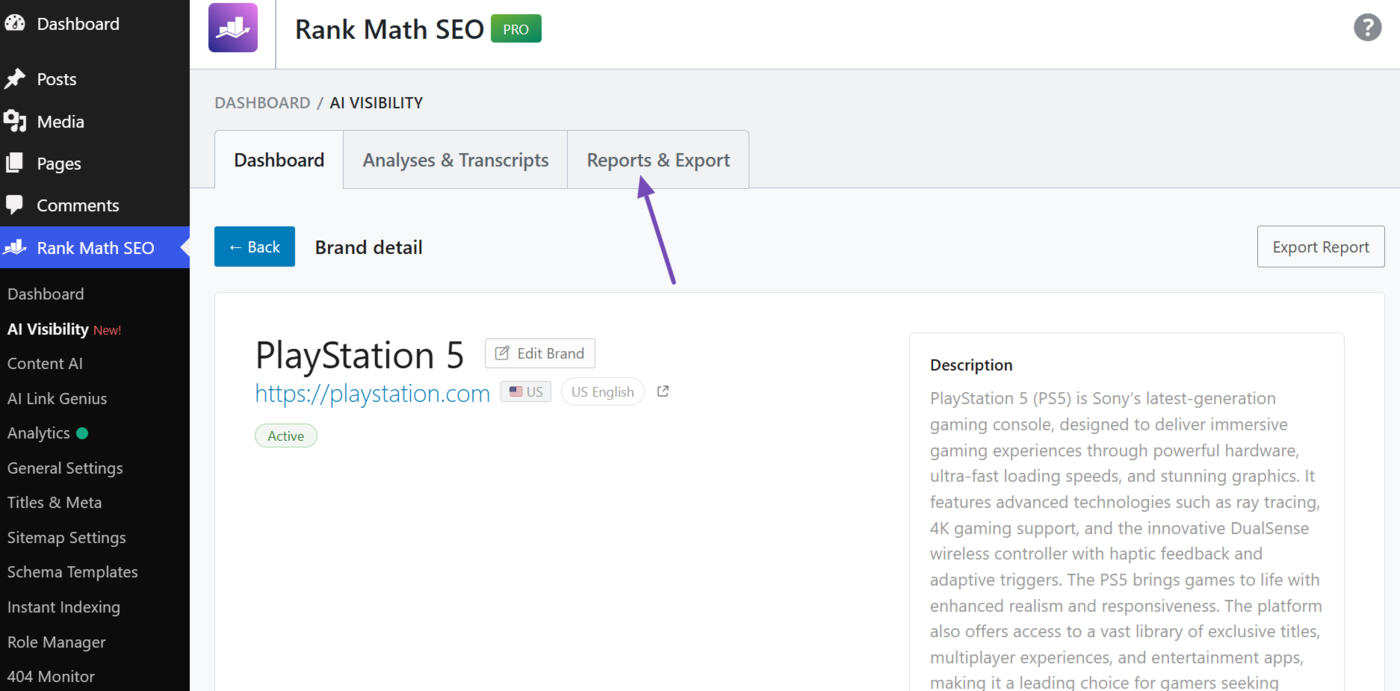The height and width of the screenshot is (691, 1400).
Task: Click the Rank Math SEO logo icon
Action: pos(233,28)
